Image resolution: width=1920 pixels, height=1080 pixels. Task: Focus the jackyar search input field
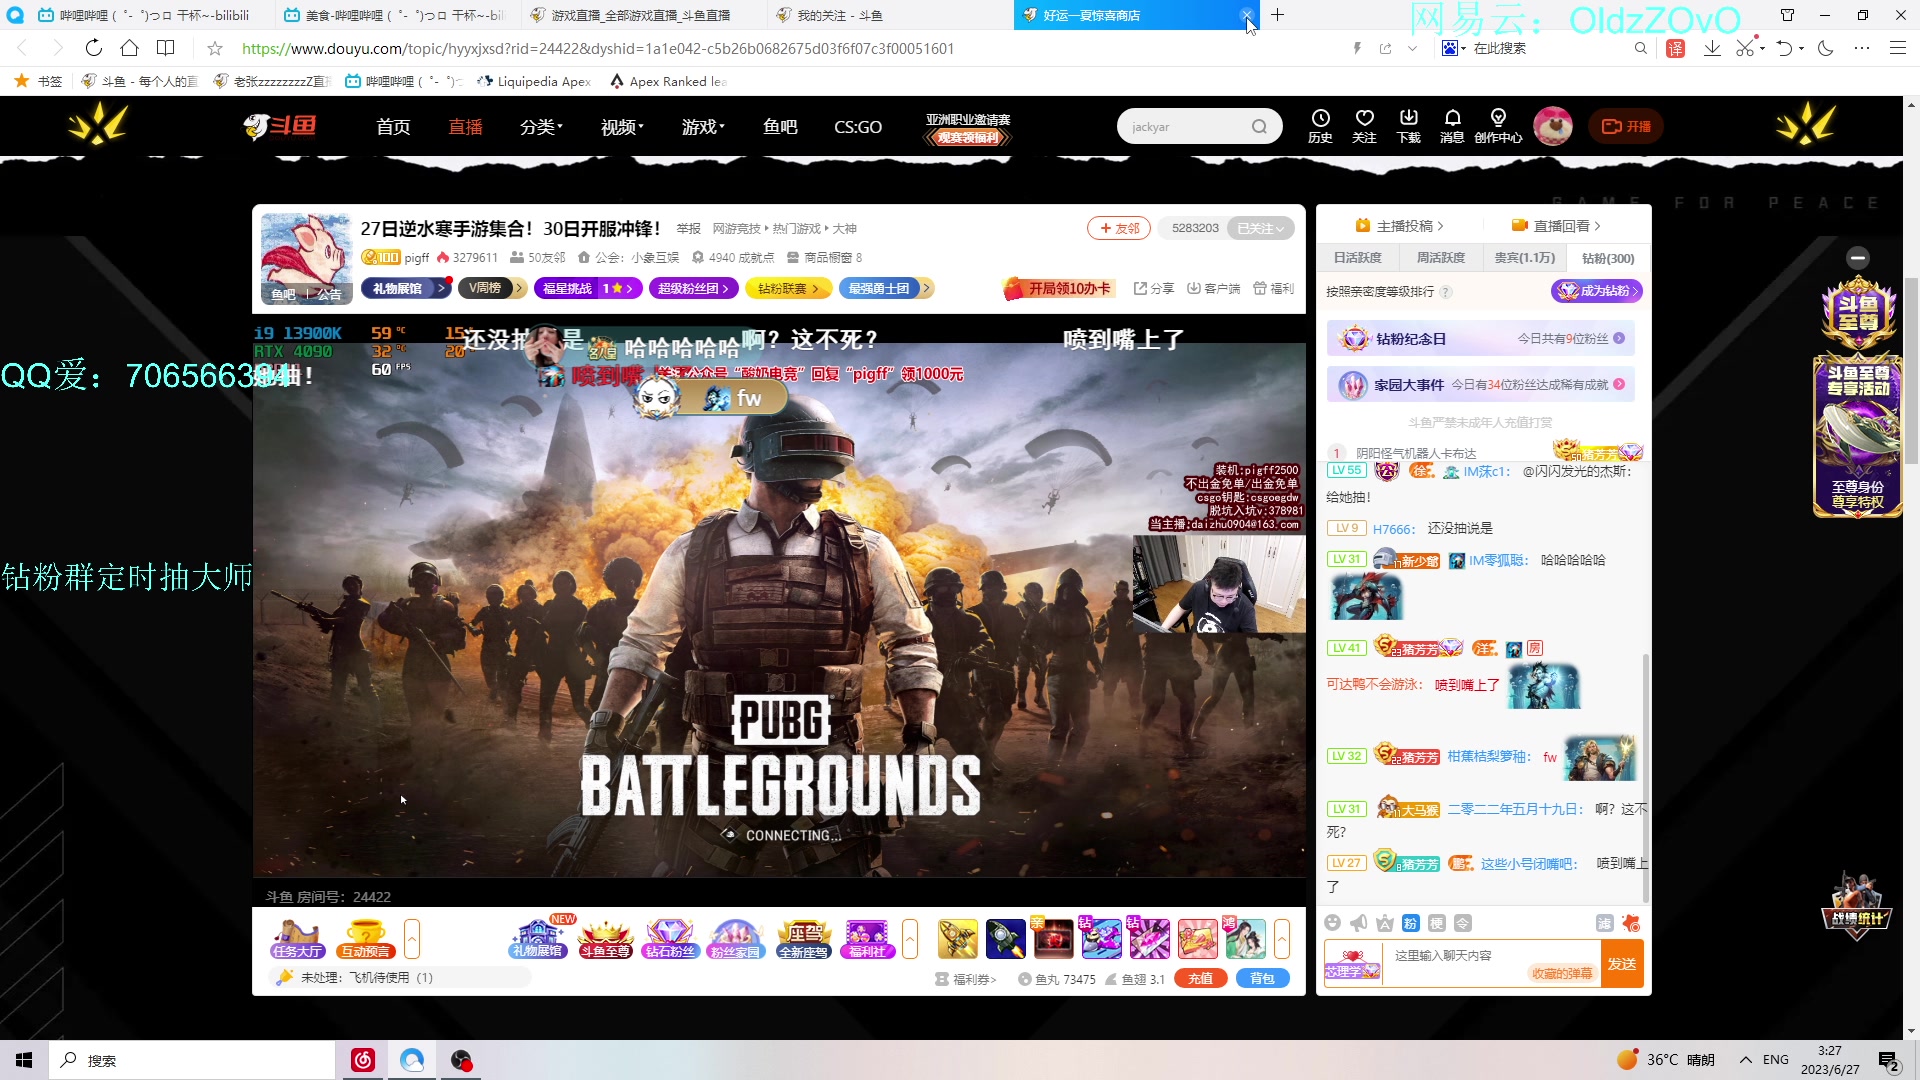[1185, 127]
